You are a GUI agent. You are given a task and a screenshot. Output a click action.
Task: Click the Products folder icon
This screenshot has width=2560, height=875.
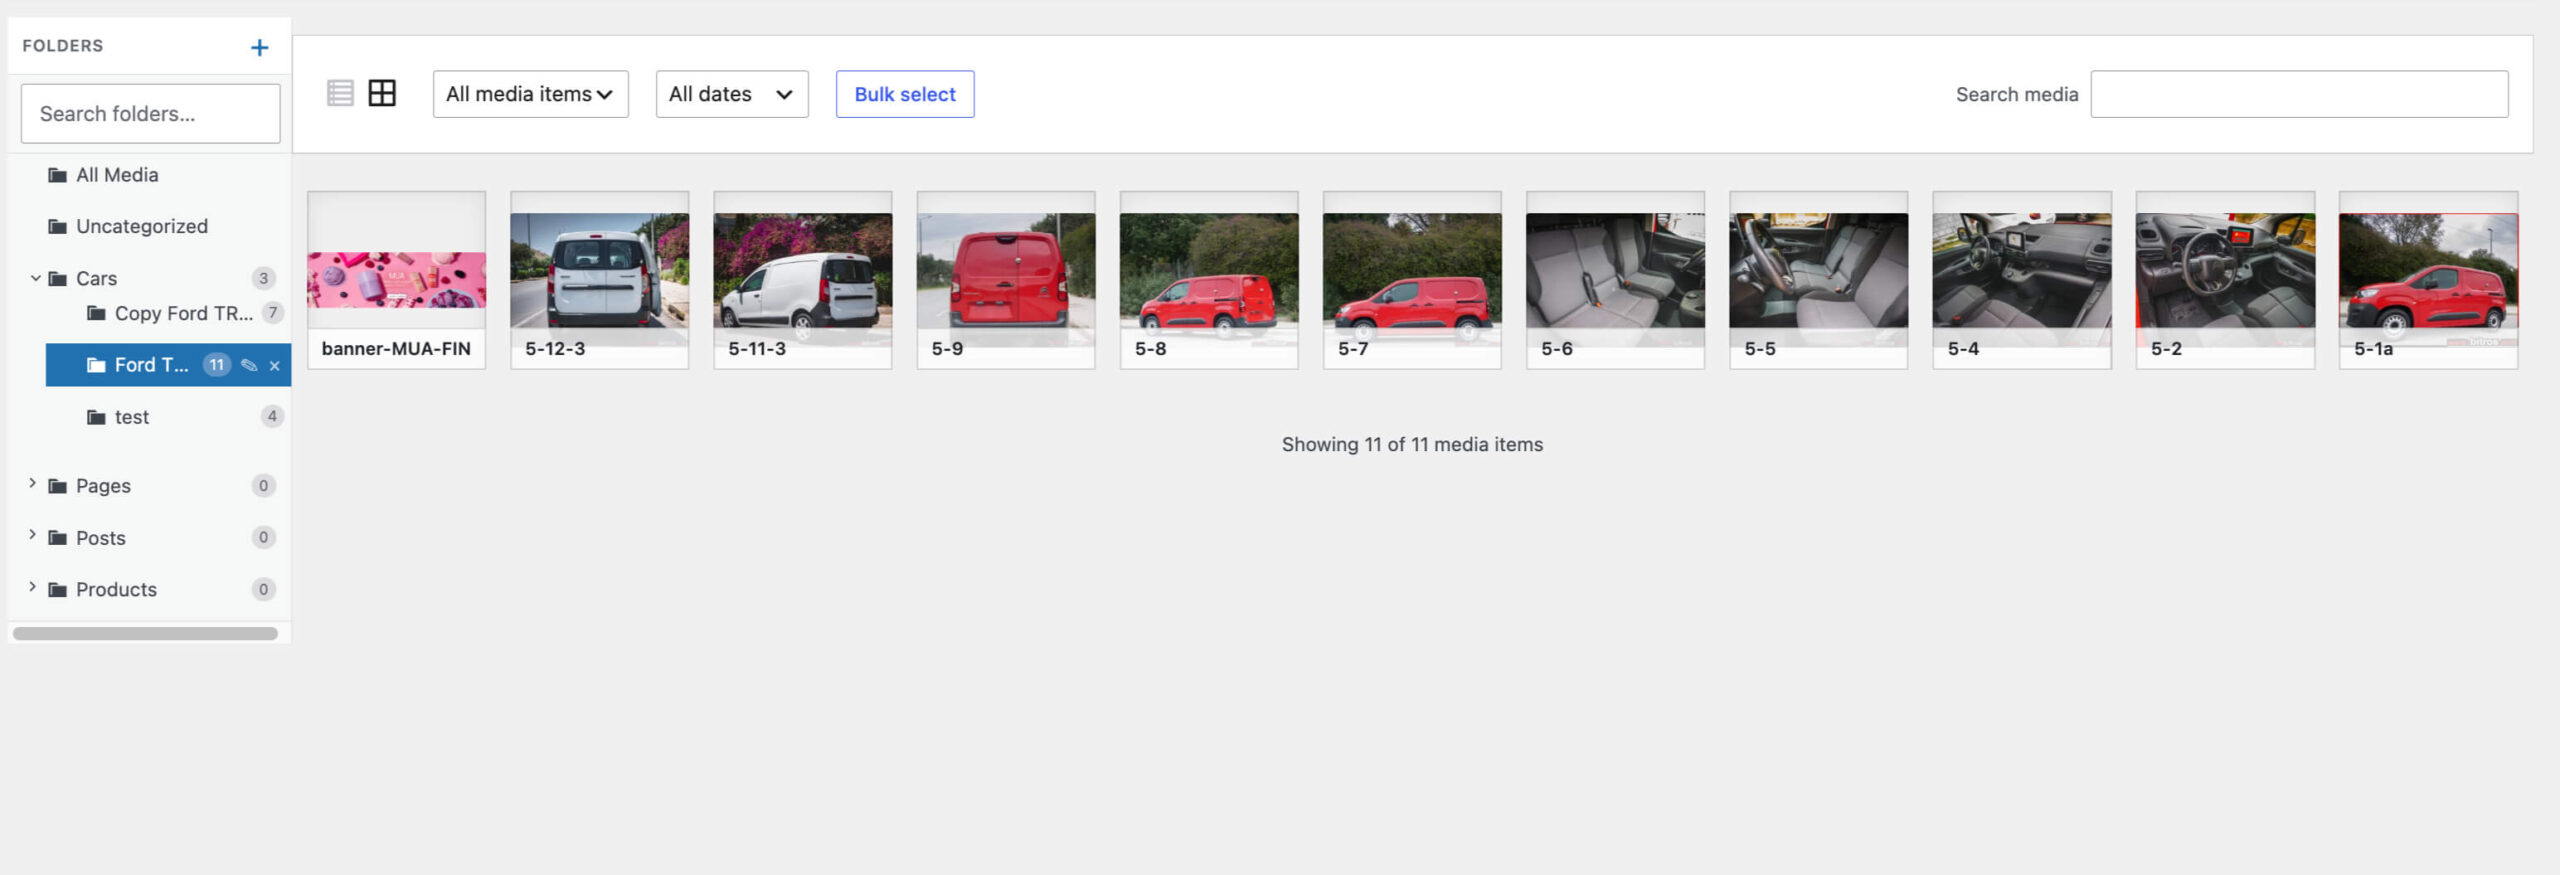click(x=58, y=590)
